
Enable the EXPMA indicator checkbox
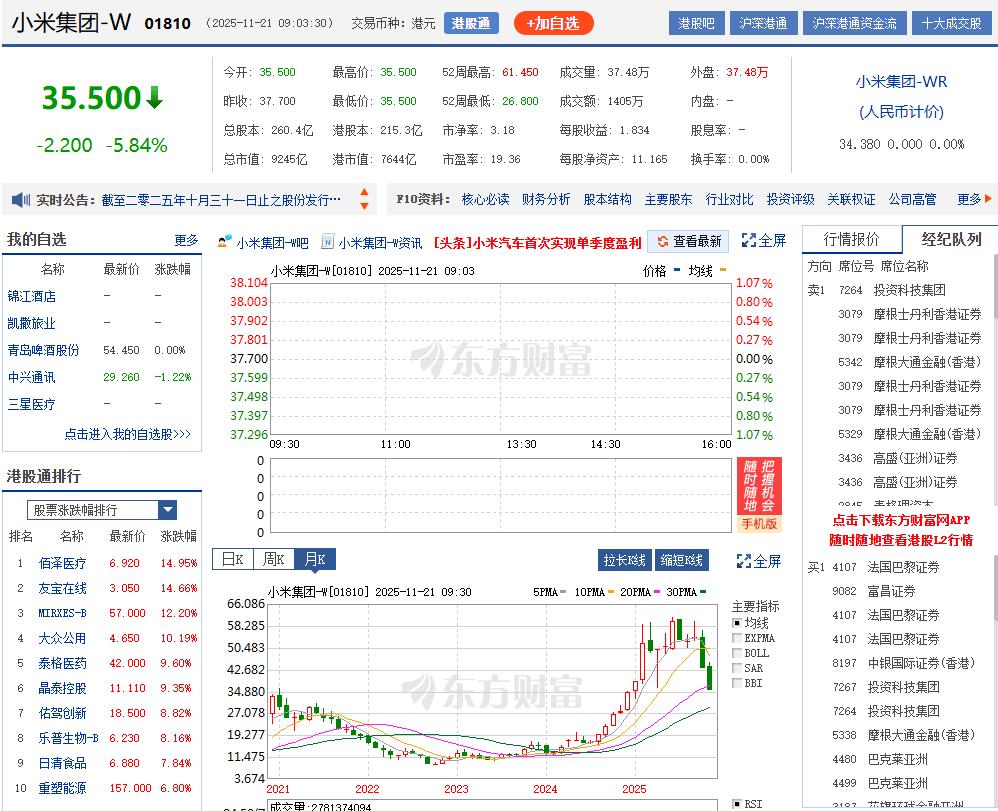(737, 638)
